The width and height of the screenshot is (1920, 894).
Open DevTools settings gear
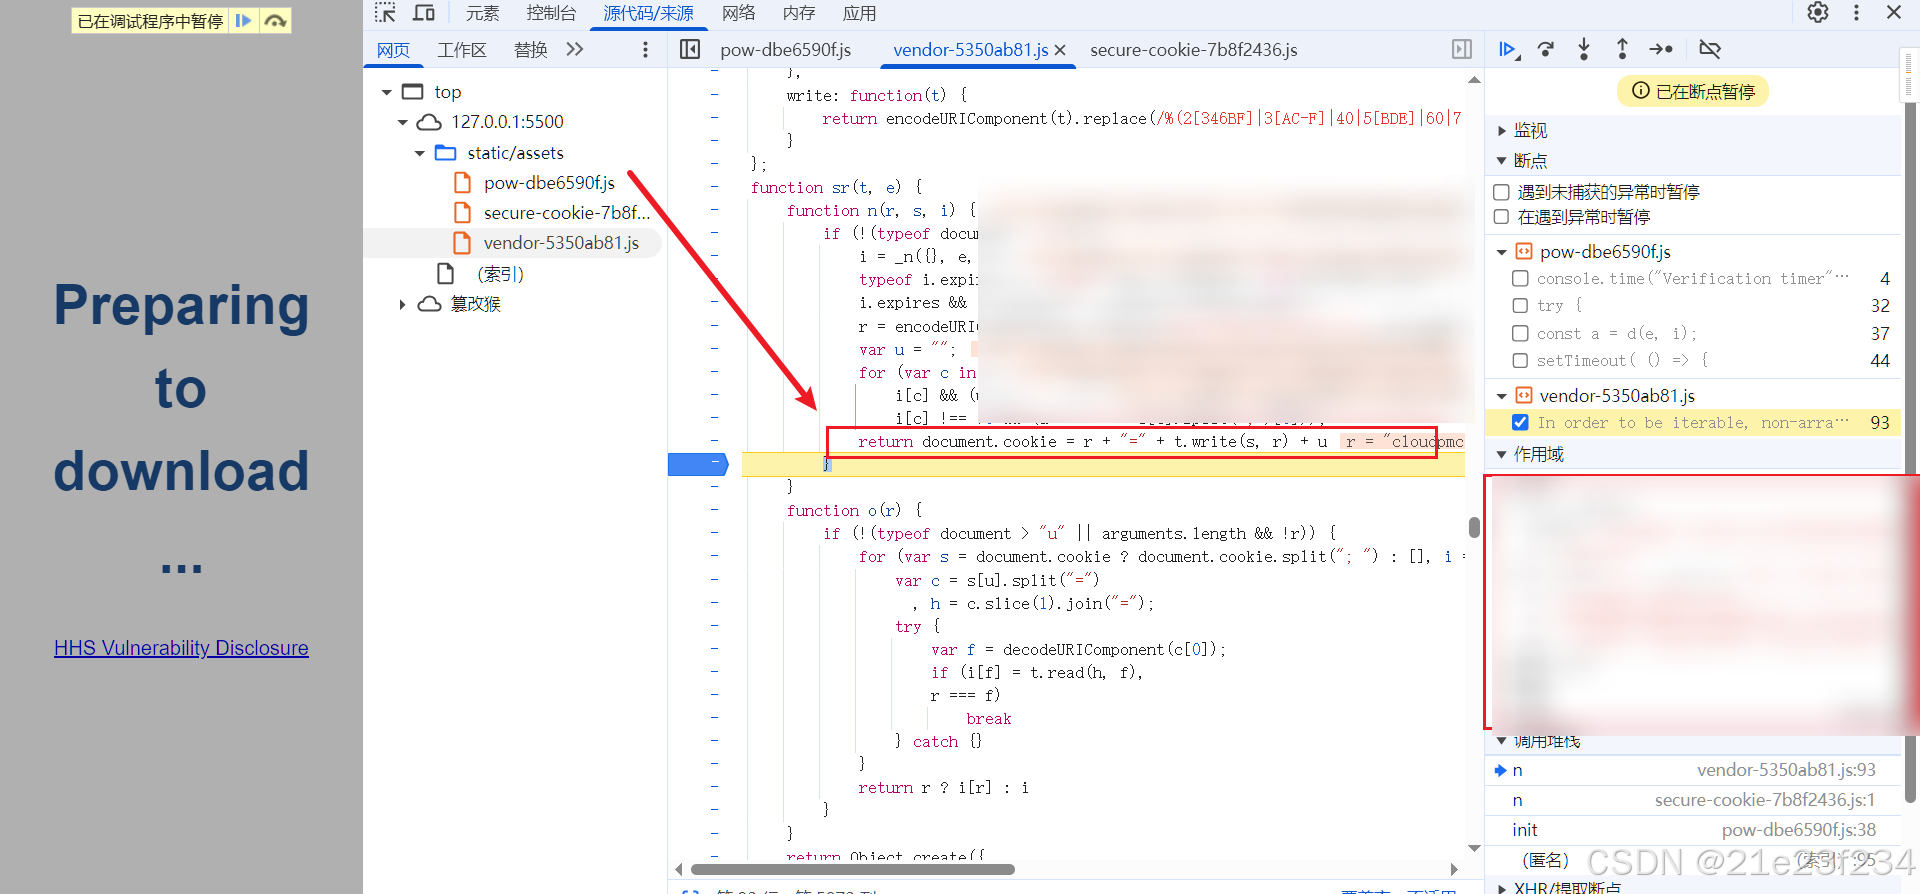tap(1818, 12)
